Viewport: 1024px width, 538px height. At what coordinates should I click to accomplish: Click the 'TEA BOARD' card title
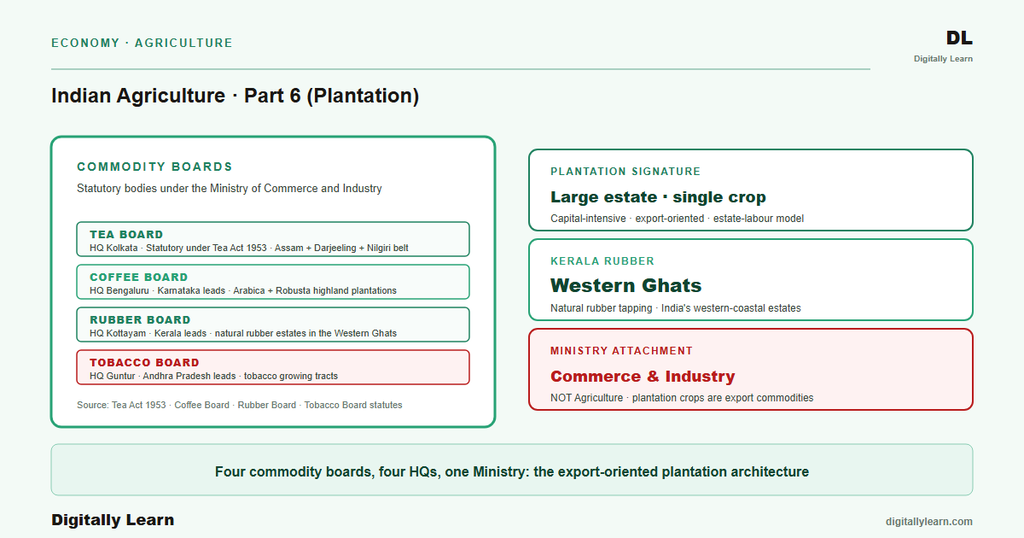[x=127, y=234]
